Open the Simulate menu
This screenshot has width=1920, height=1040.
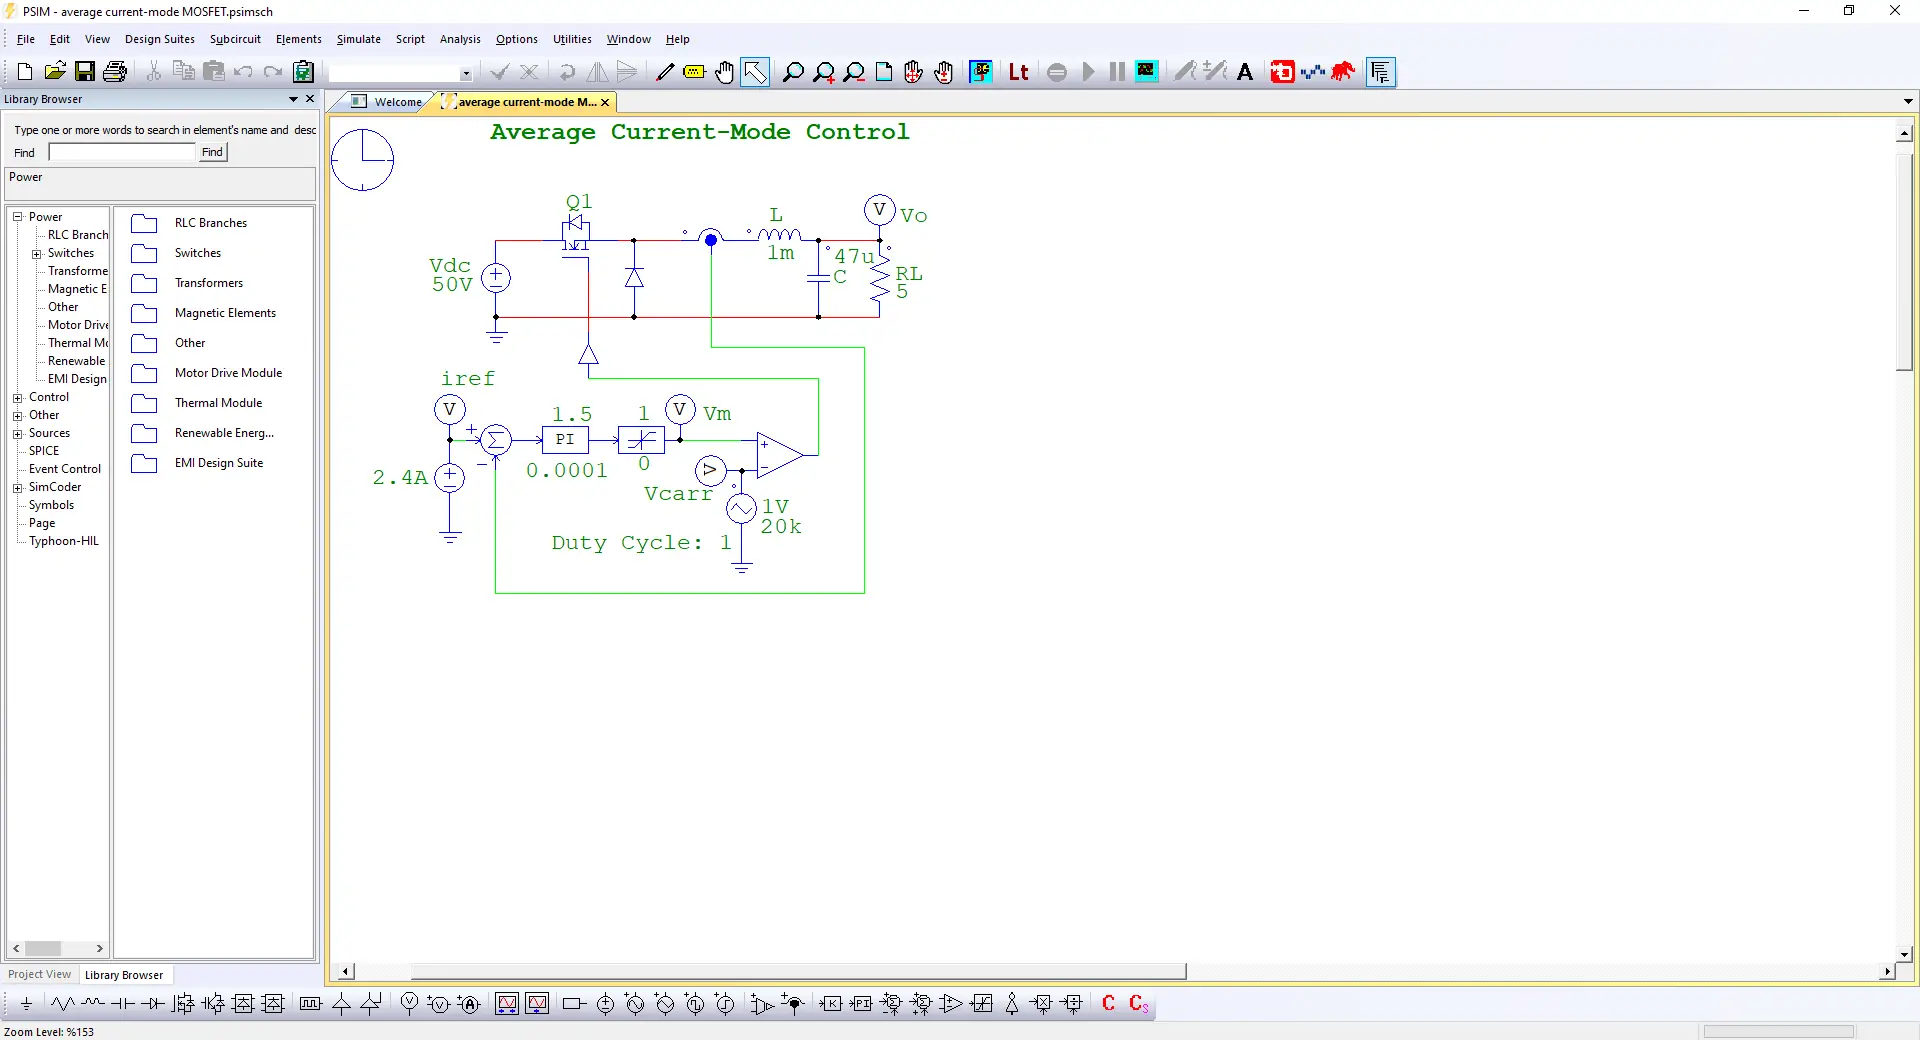358,39
